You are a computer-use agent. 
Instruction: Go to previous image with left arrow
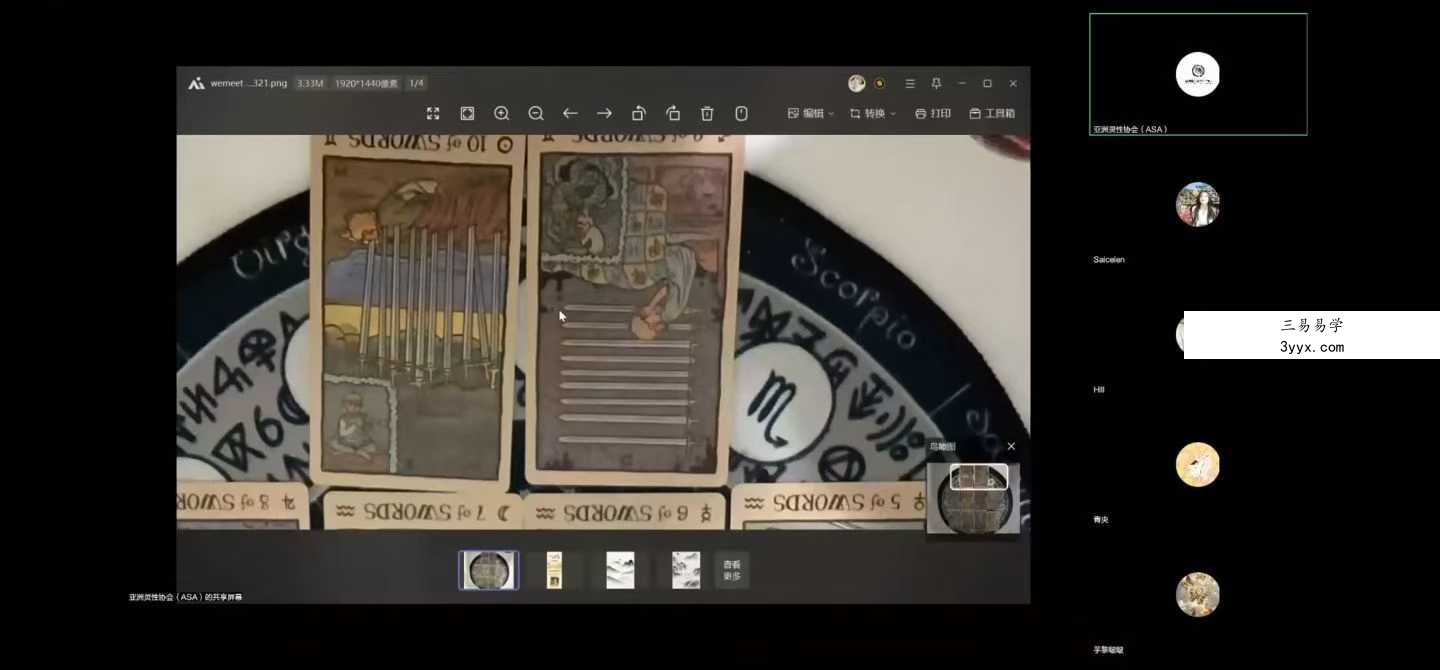[570, 113]
